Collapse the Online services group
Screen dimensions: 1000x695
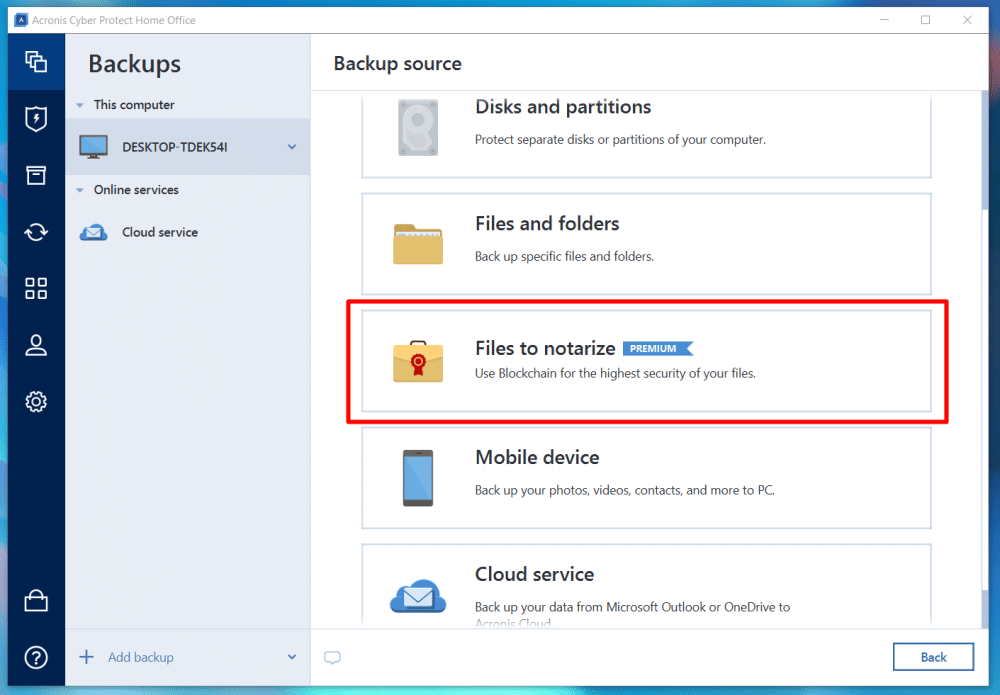(81, 190)
